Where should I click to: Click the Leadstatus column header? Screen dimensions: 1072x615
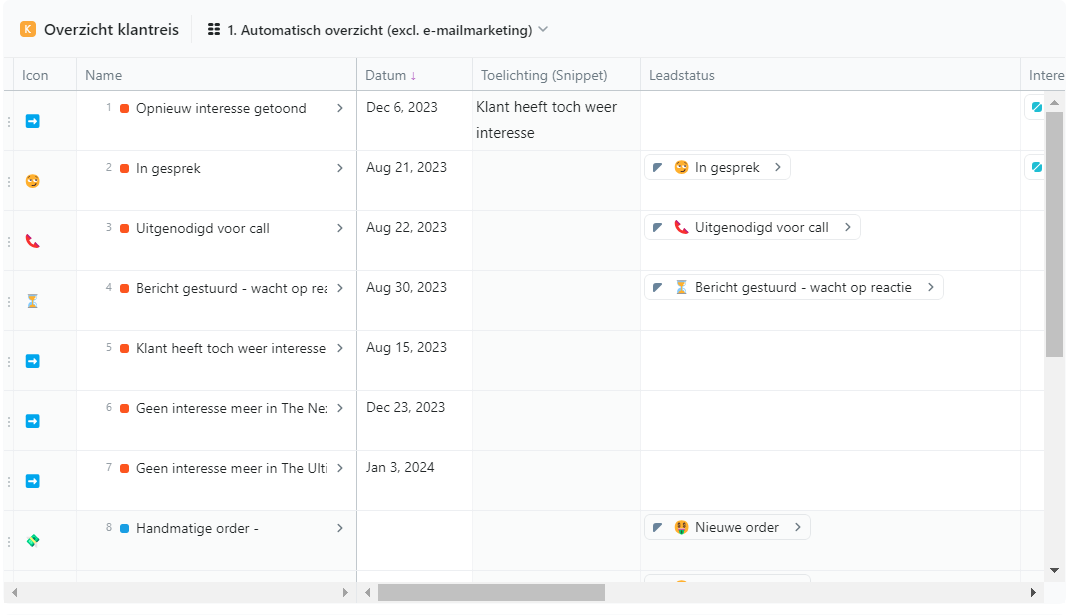point(682,75)
